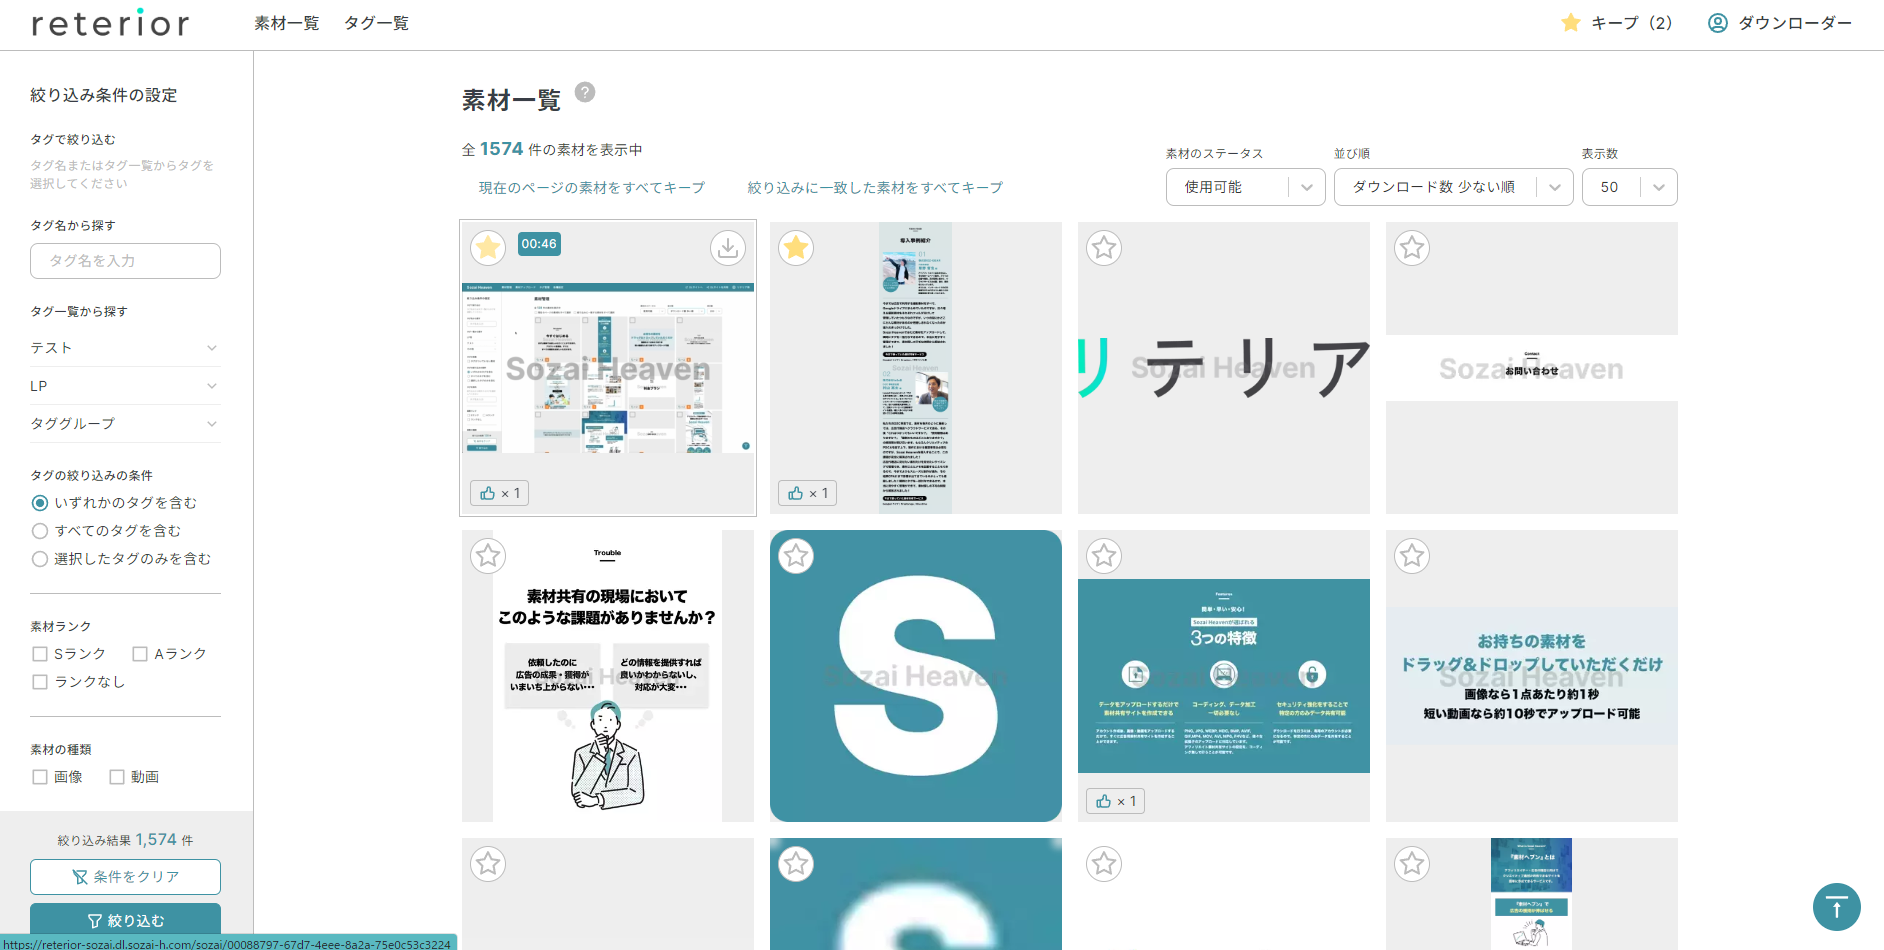Click 絞り込みに一致した素材をすべてキープ link
This screenshot has height=950, width=1884.
pos(875,188)
